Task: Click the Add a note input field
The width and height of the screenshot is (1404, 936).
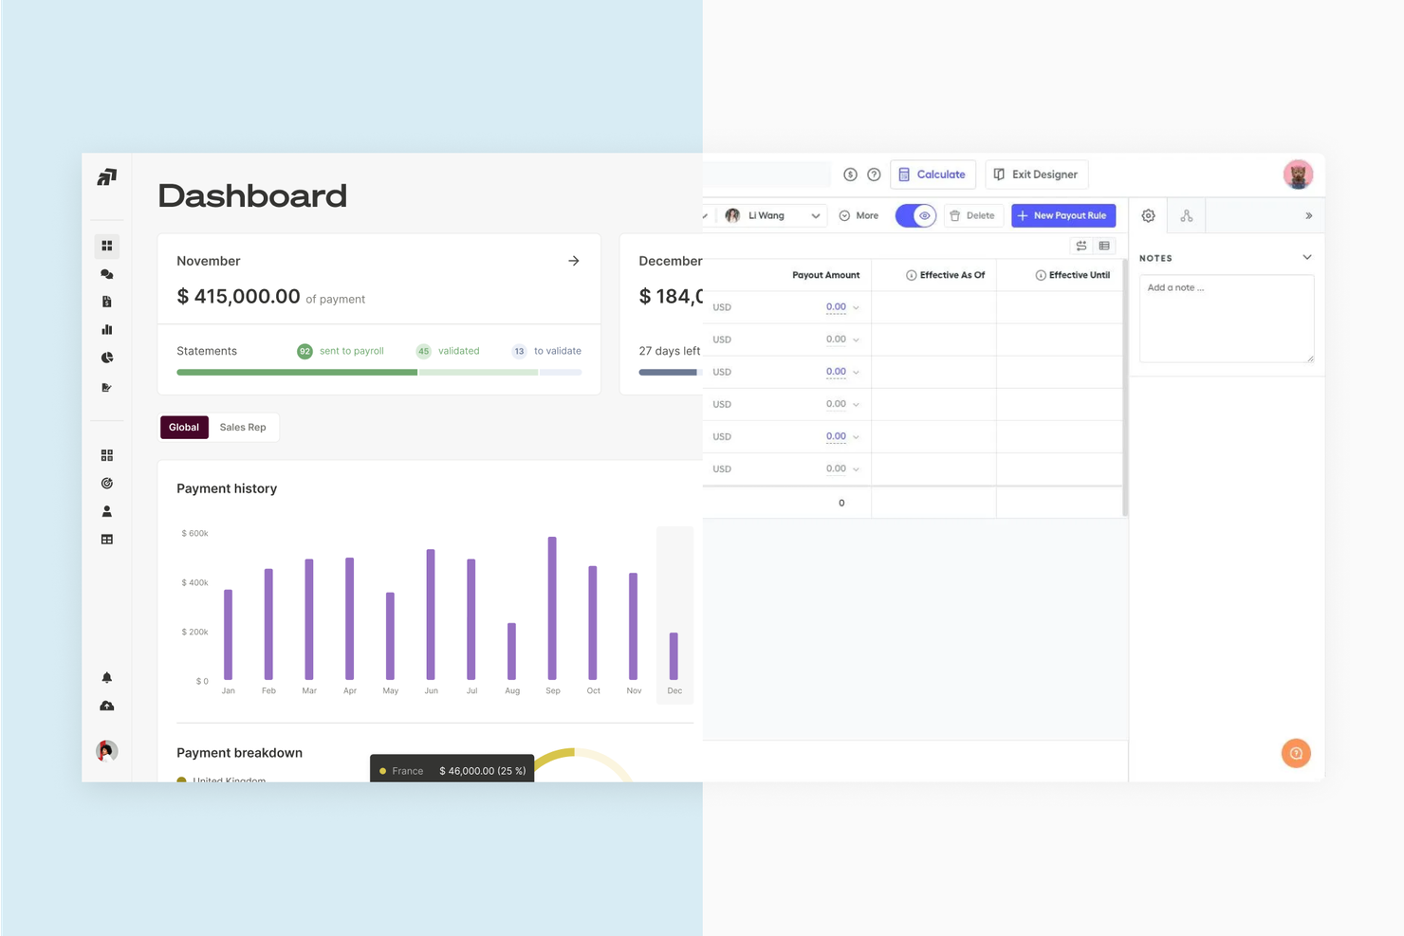Action: [1226, 318]
